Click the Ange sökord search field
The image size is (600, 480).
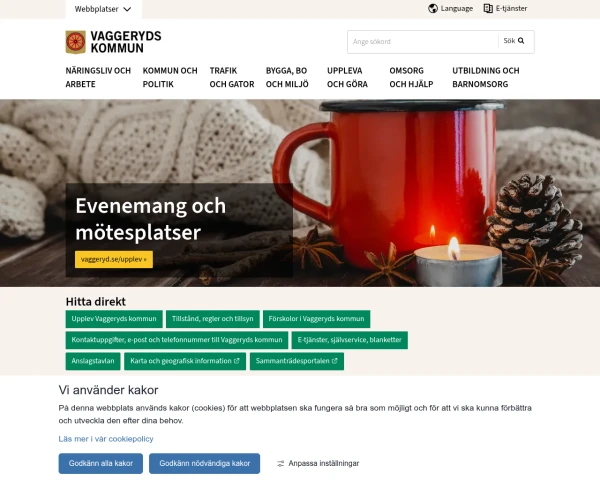(423, 42)
